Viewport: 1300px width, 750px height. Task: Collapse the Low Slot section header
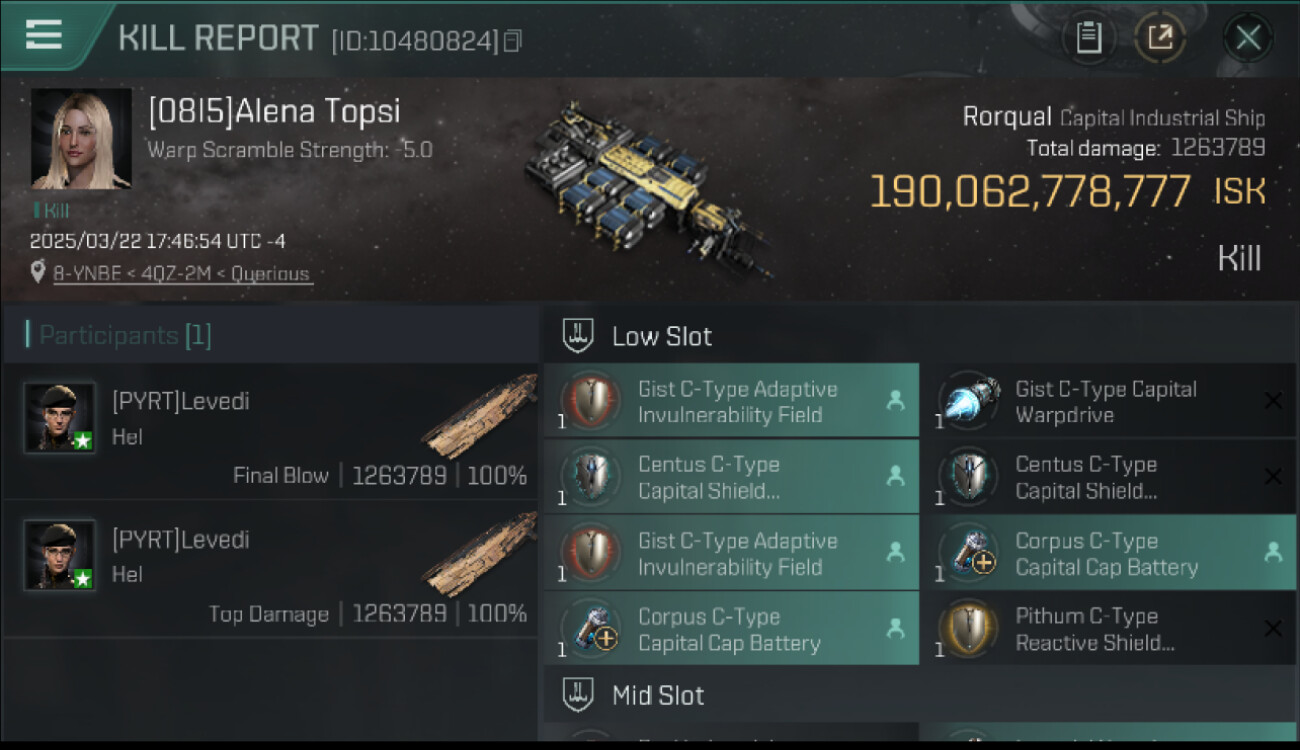(x=919, y=336)
